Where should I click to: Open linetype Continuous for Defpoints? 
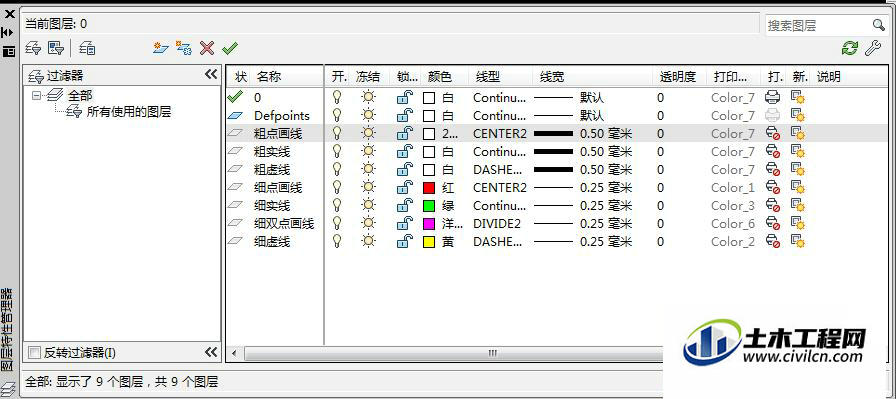pos(500,115)
